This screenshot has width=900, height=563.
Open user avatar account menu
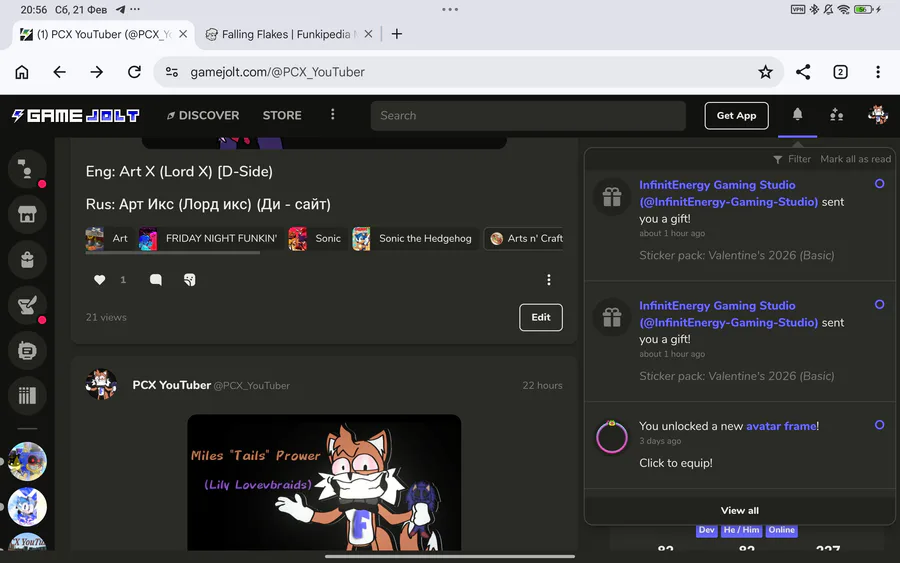(x=878, y=115)
